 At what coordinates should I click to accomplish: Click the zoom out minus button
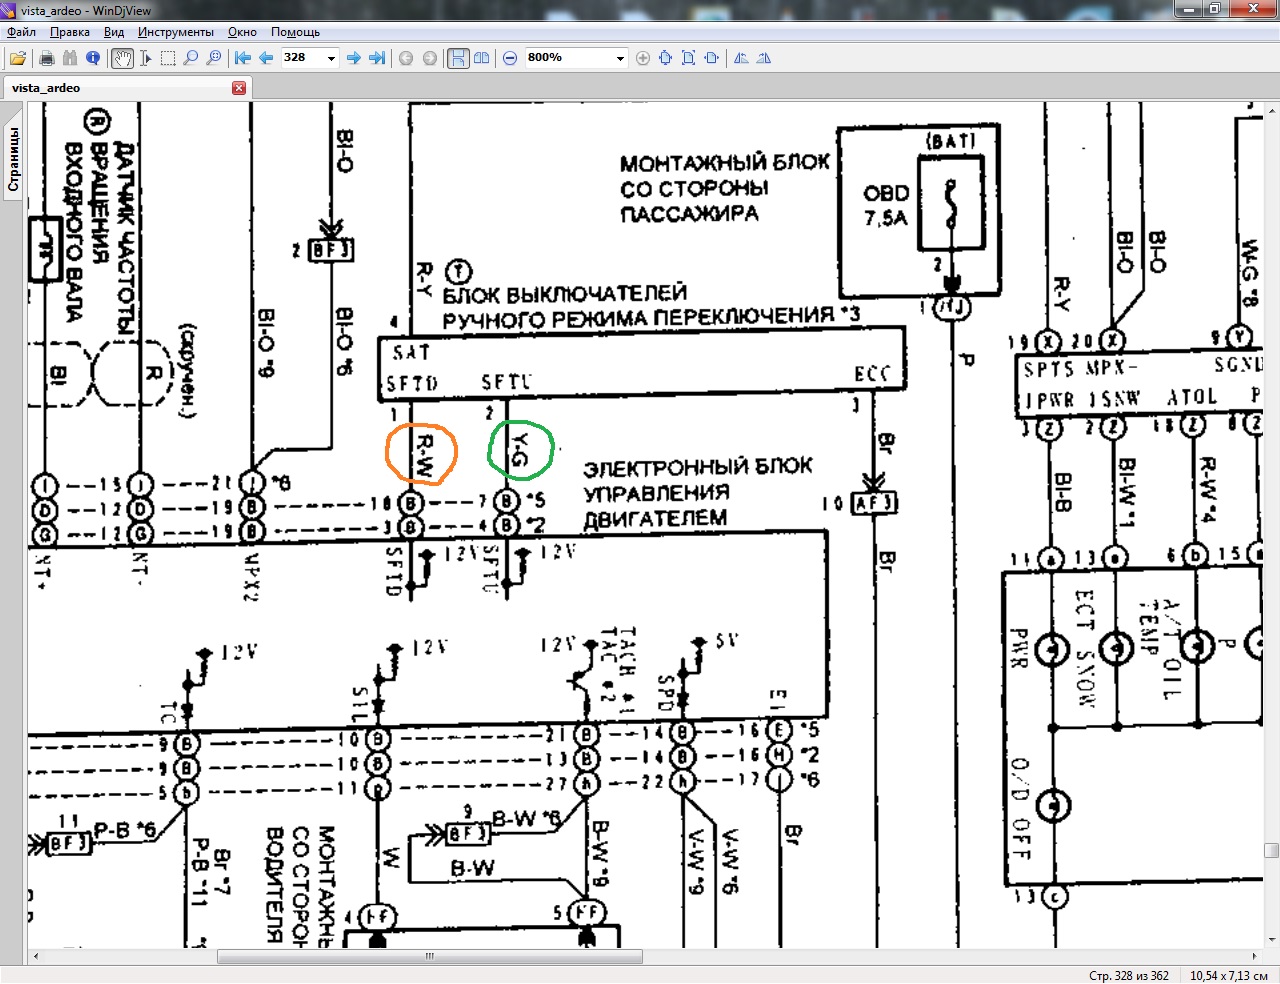tap(510, 58)
